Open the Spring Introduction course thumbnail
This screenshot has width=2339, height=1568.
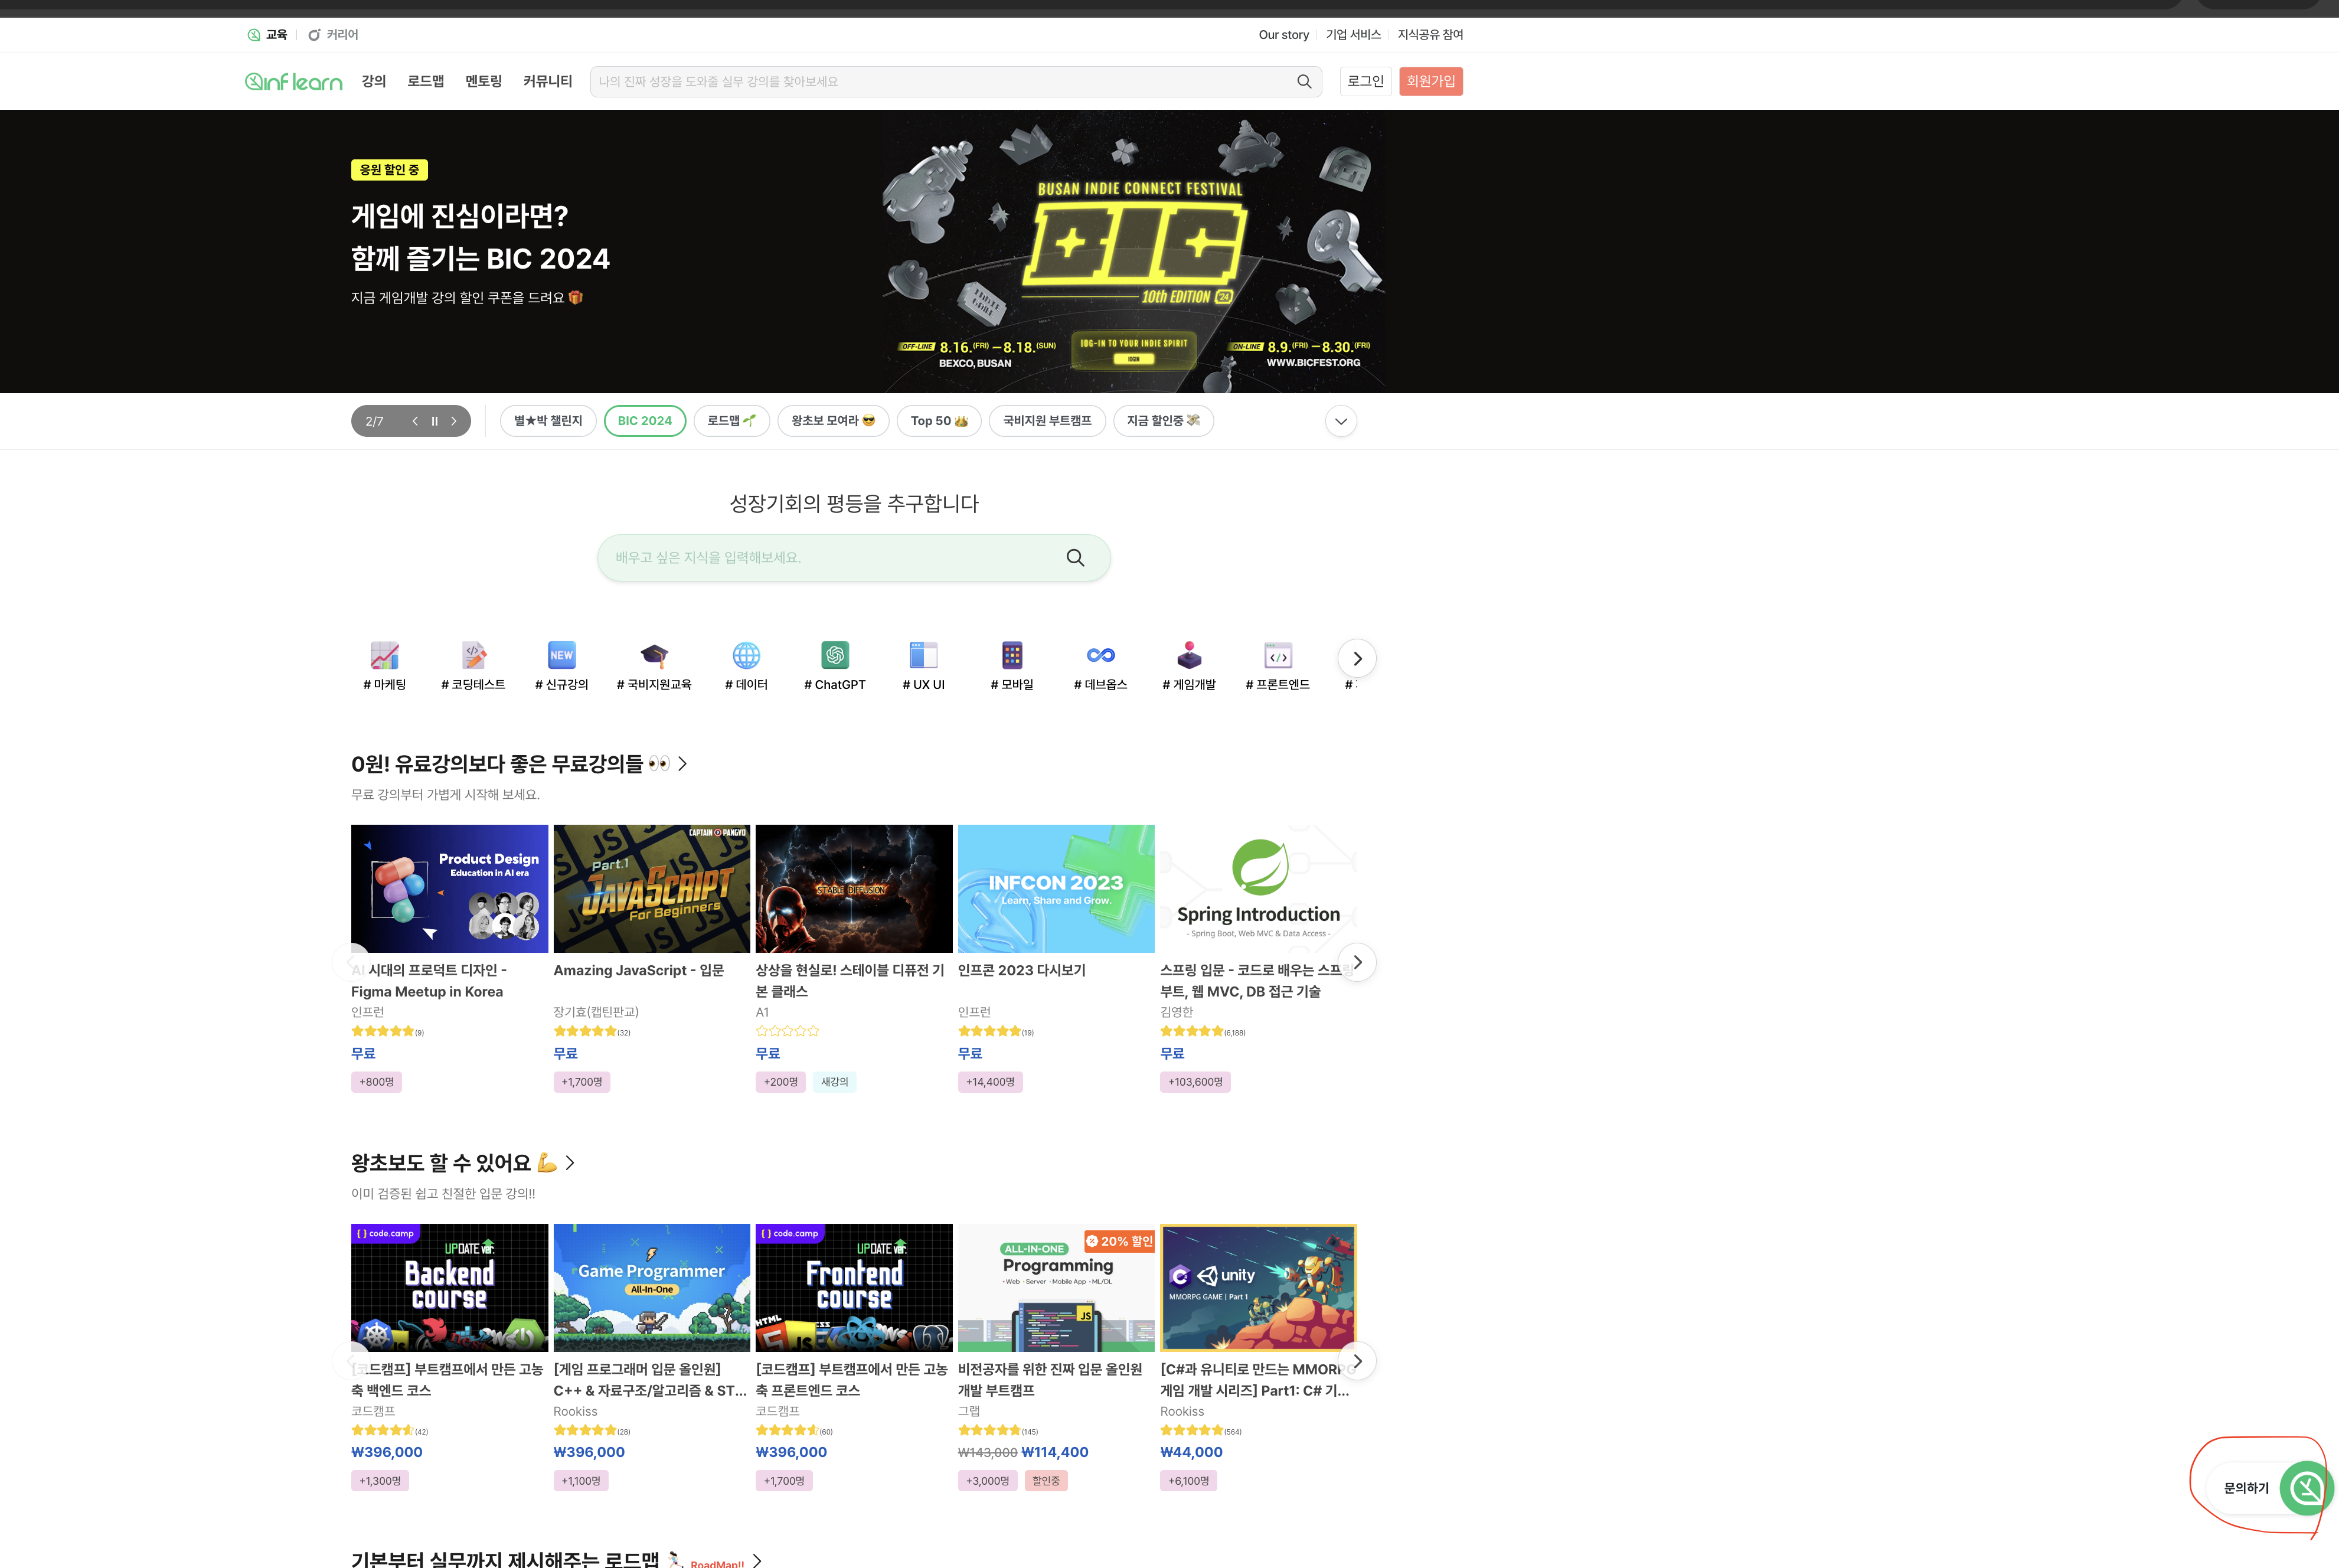pyautogui.click(x=1258, y=889)
